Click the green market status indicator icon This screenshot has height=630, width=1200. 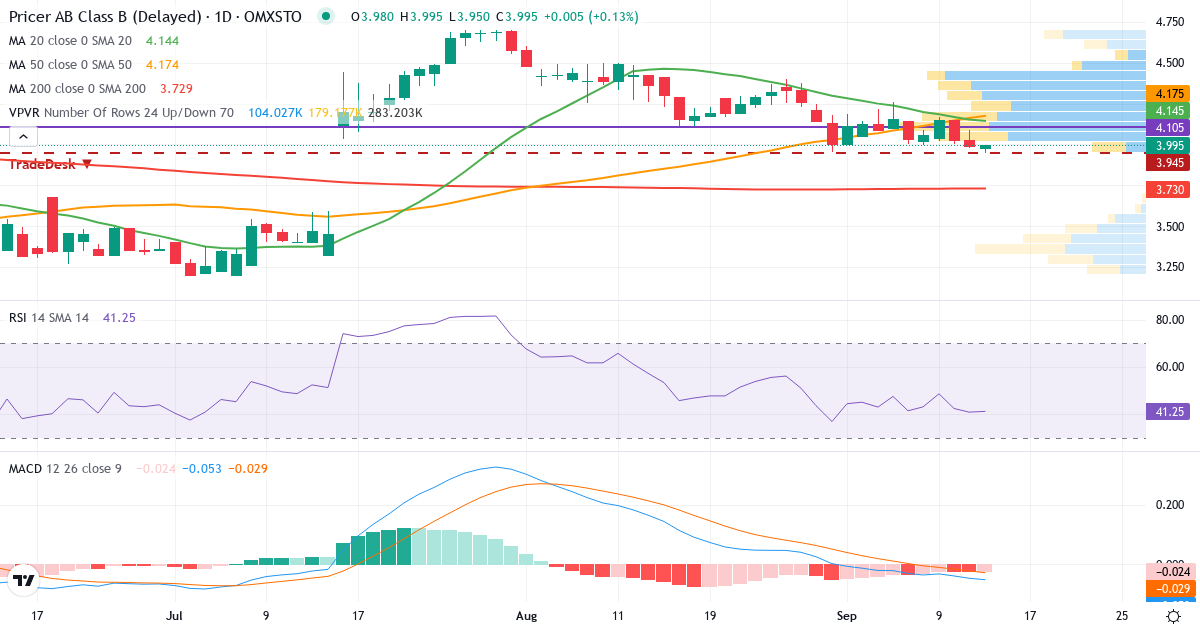326,17
